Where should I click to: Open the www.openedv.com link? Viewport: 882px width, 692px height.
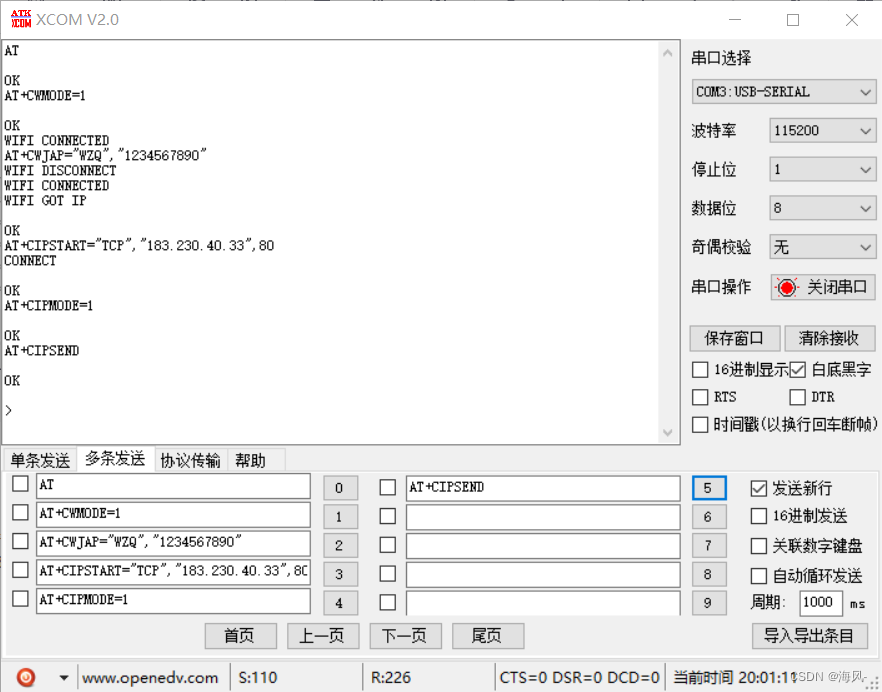151,677
